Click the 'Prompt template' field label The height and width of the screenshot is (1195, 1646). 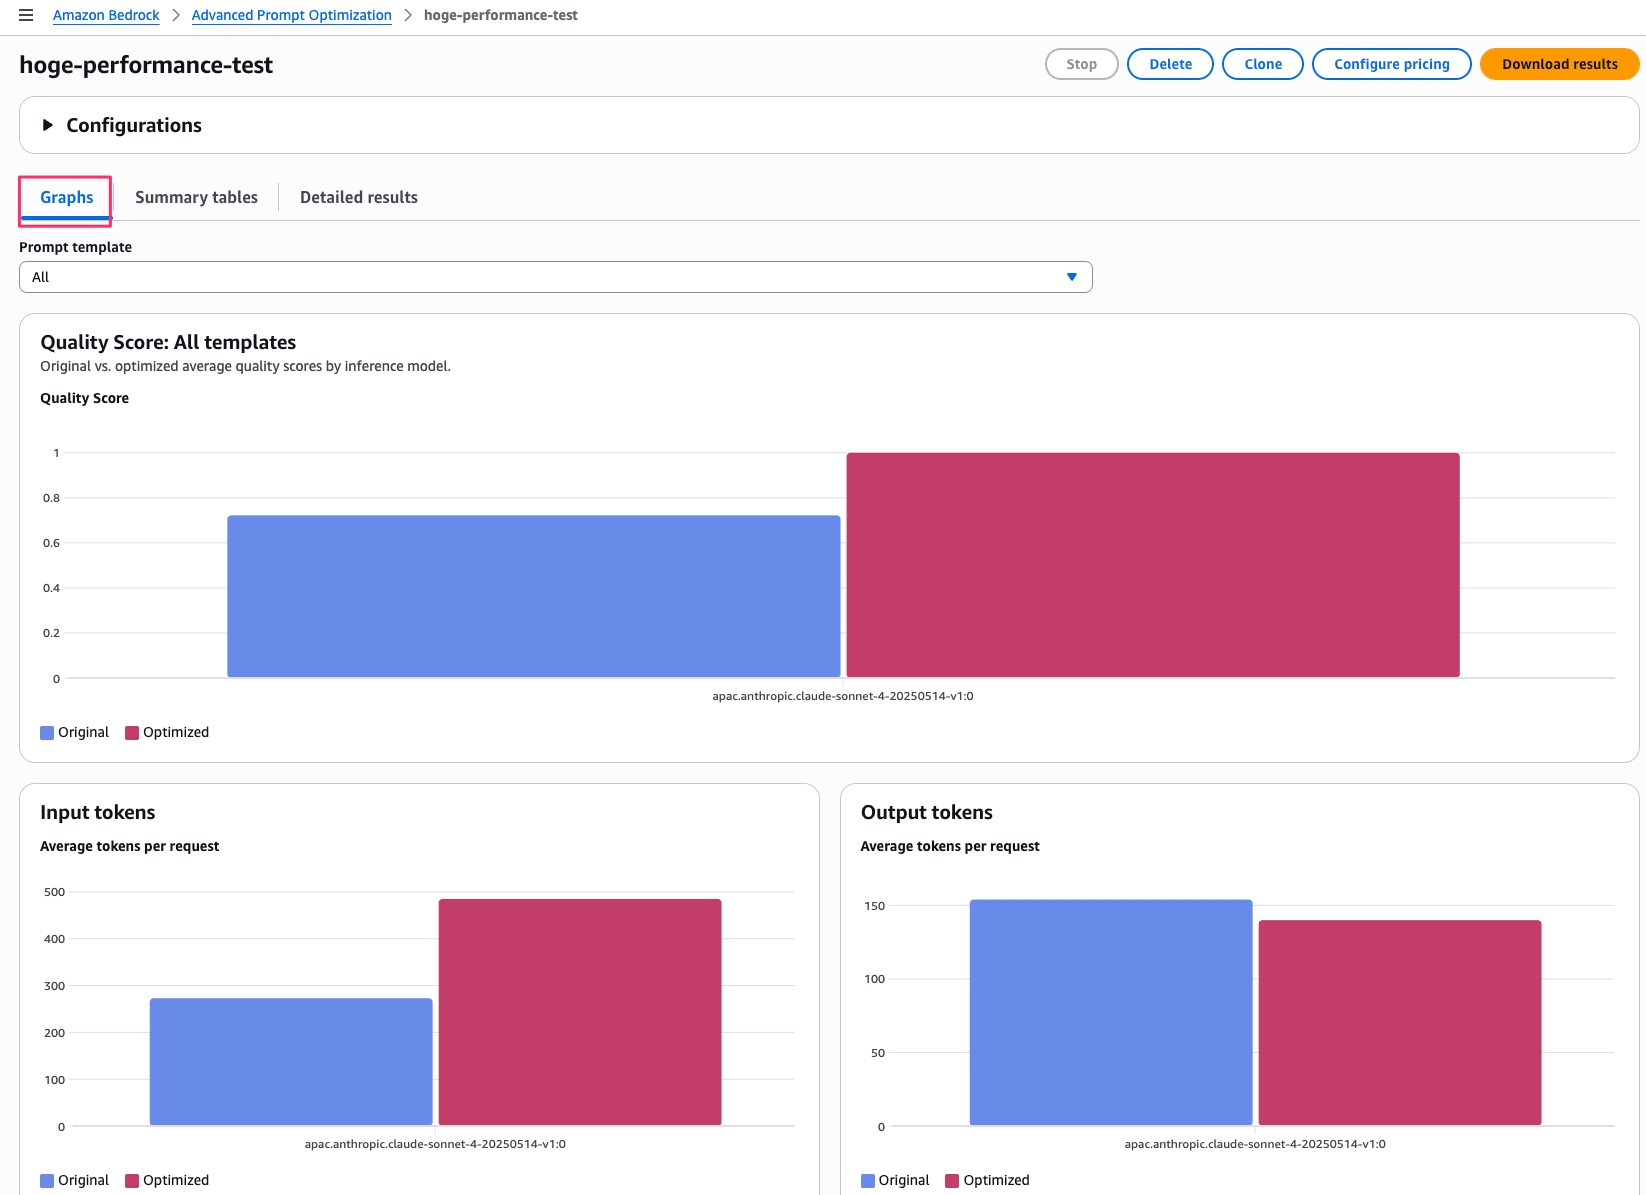[76, 247]
